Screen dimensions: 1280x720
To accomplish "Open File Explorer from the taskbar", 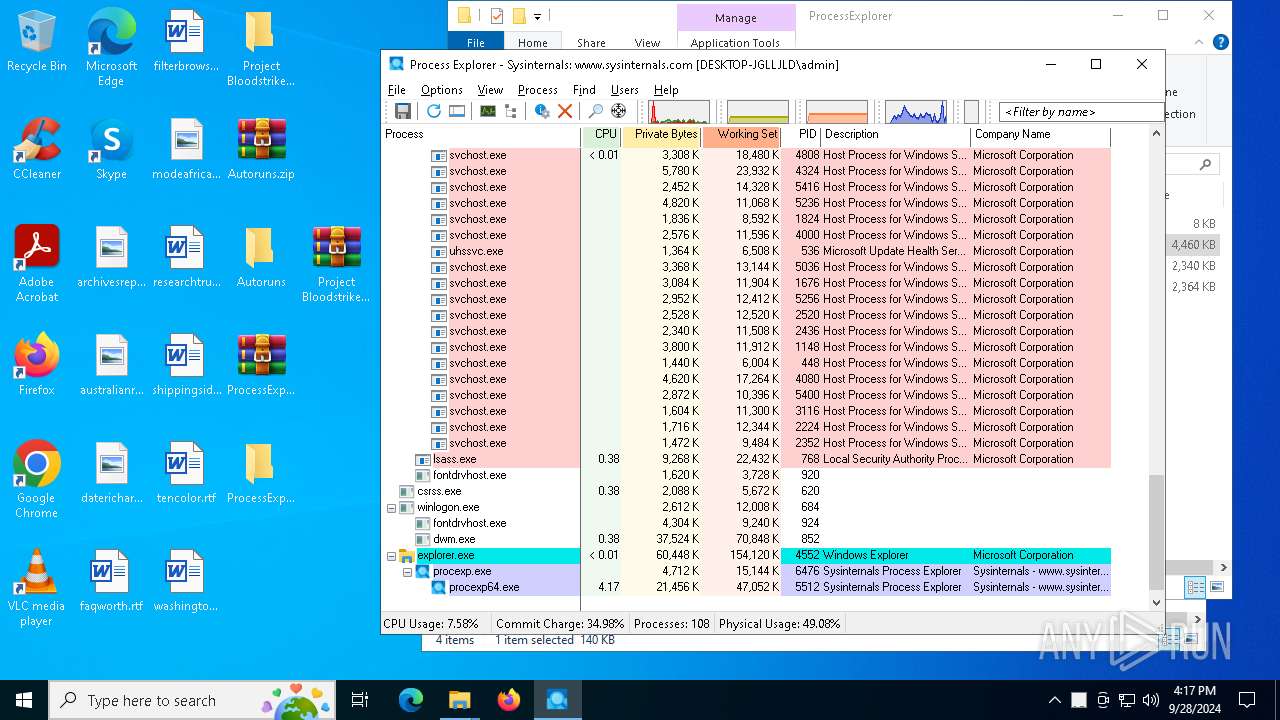I will point(459,700).
